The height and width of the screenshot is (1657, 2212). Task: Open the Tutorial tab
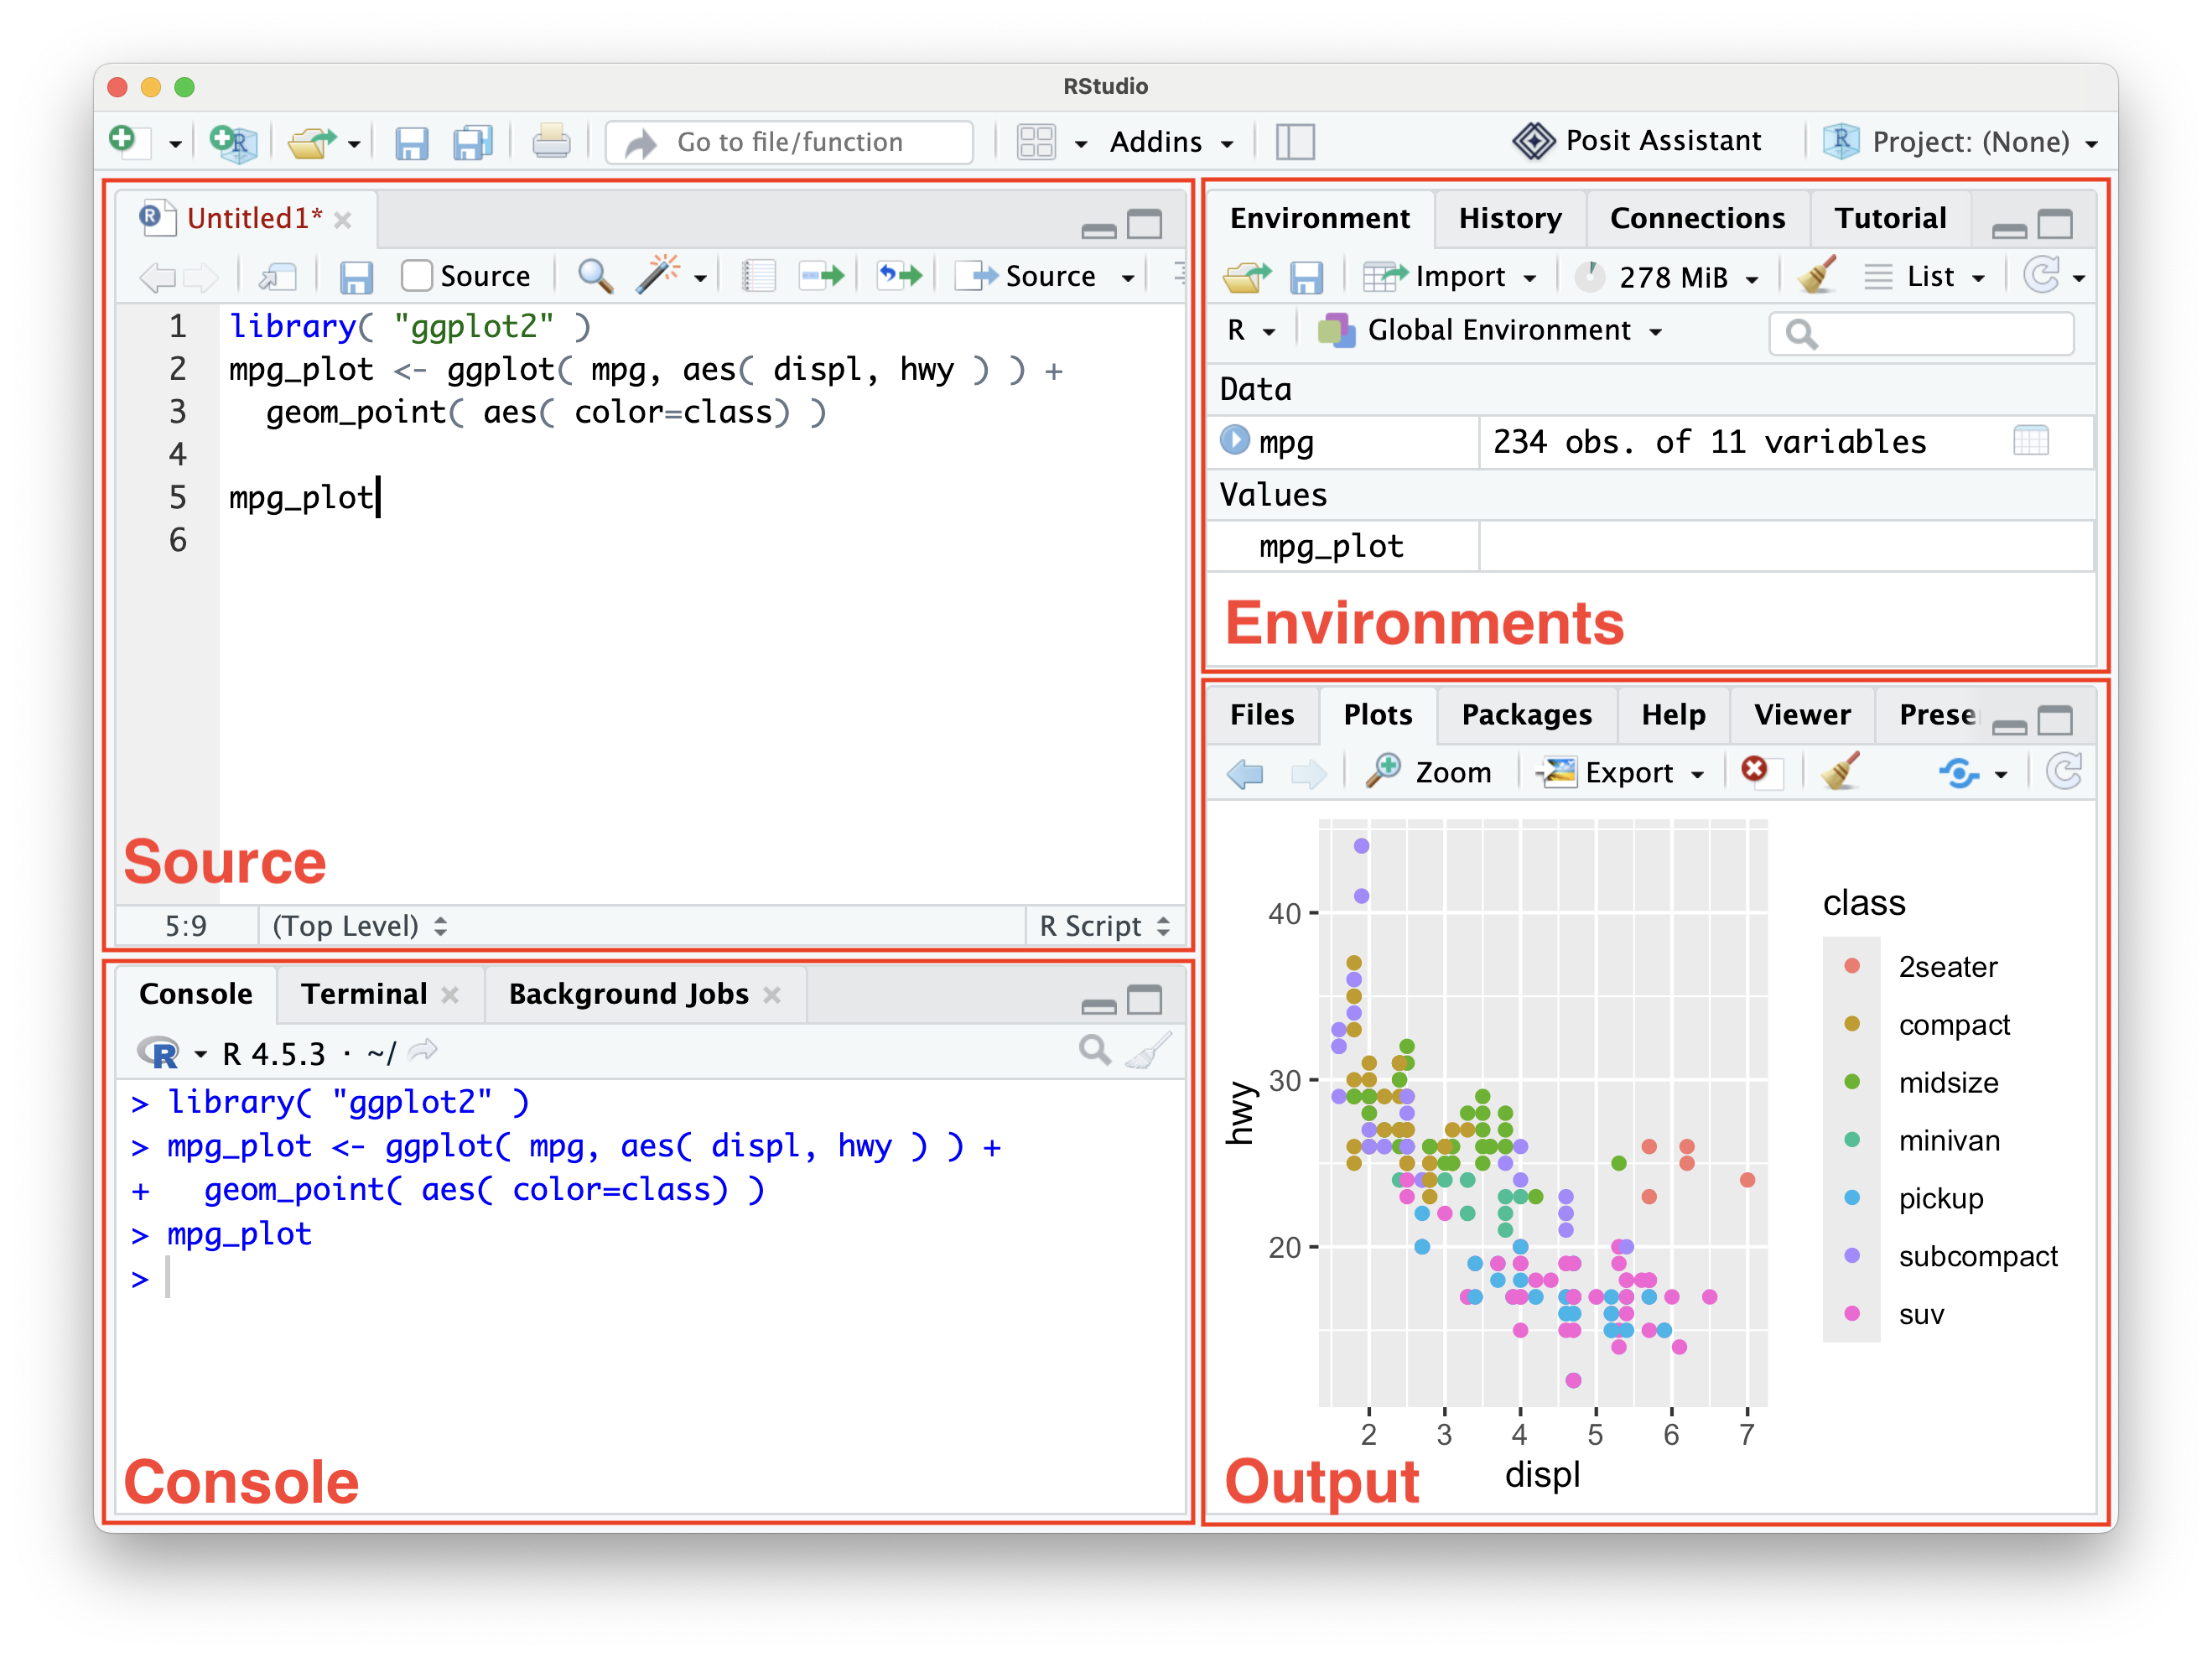(x=1890, y=218)
